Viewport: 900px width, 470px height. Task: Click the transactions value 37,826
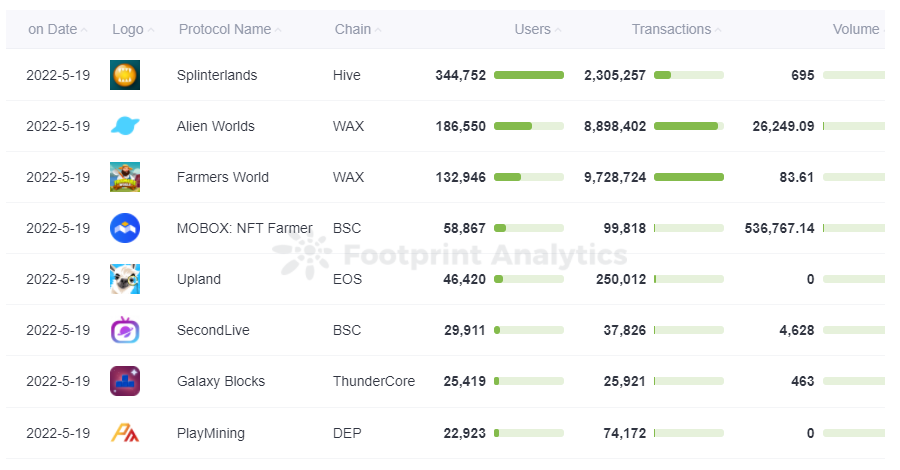(624, 331)
